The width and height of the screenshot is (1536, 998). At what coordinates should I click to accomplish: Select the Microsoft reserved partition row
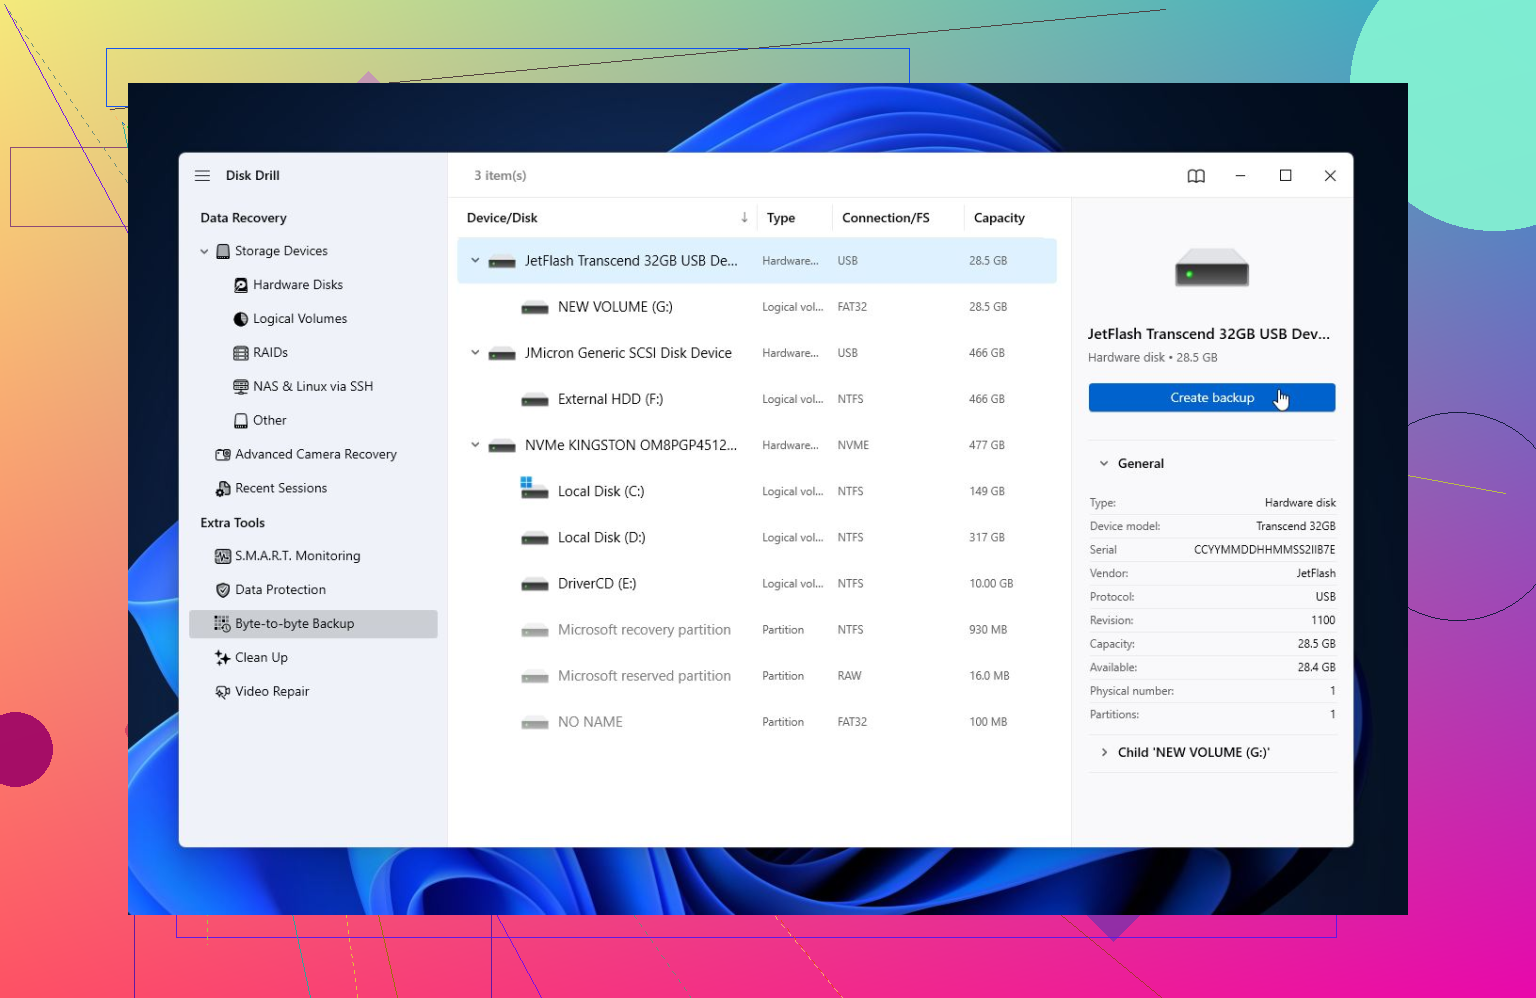(x=757, y=676)
